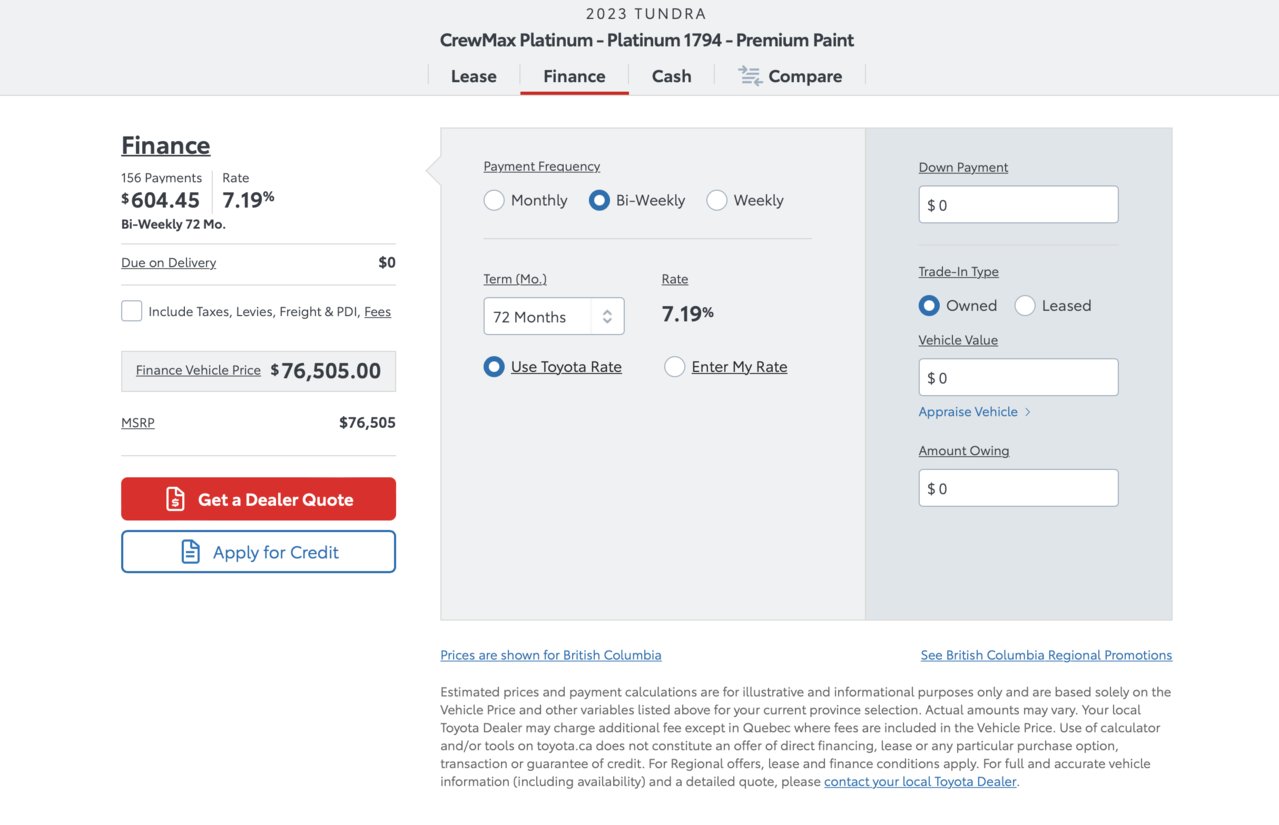Screen dimensions: 1279x825
Task: Click the Finance heading link
Action: pyautogui.click(x=166, y=145)
